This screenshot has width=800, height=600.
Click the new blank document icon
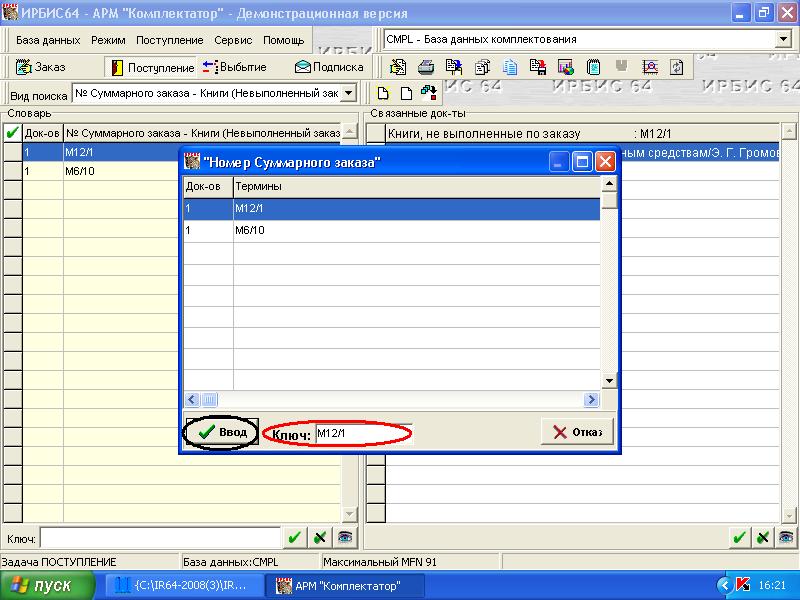[x=406, y=93]
